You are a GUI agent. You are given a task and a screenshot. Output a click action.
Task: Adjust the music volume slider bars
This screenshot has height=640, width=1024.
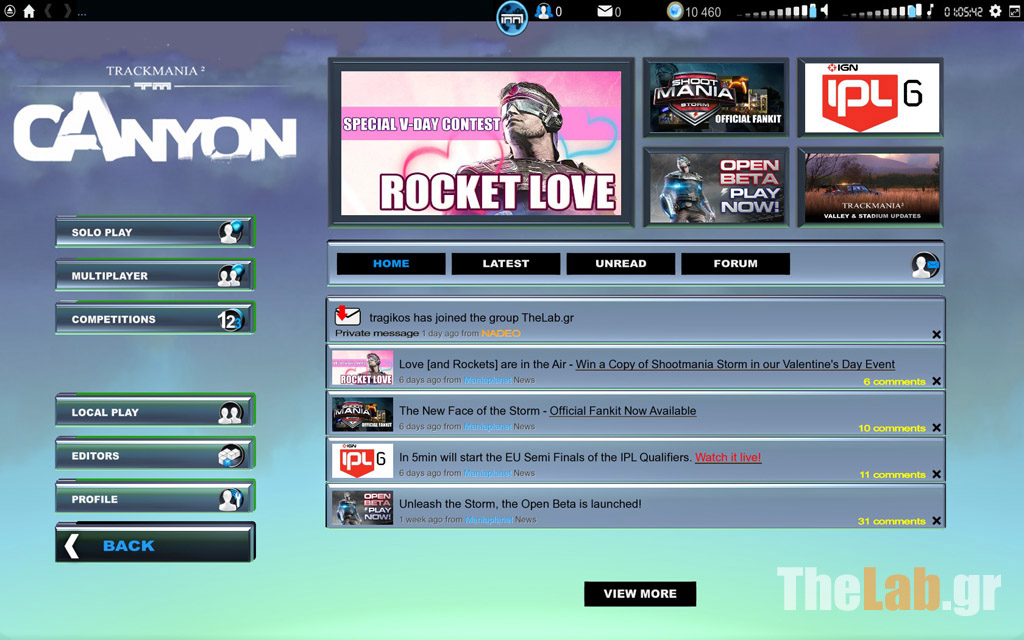point(882,12)
